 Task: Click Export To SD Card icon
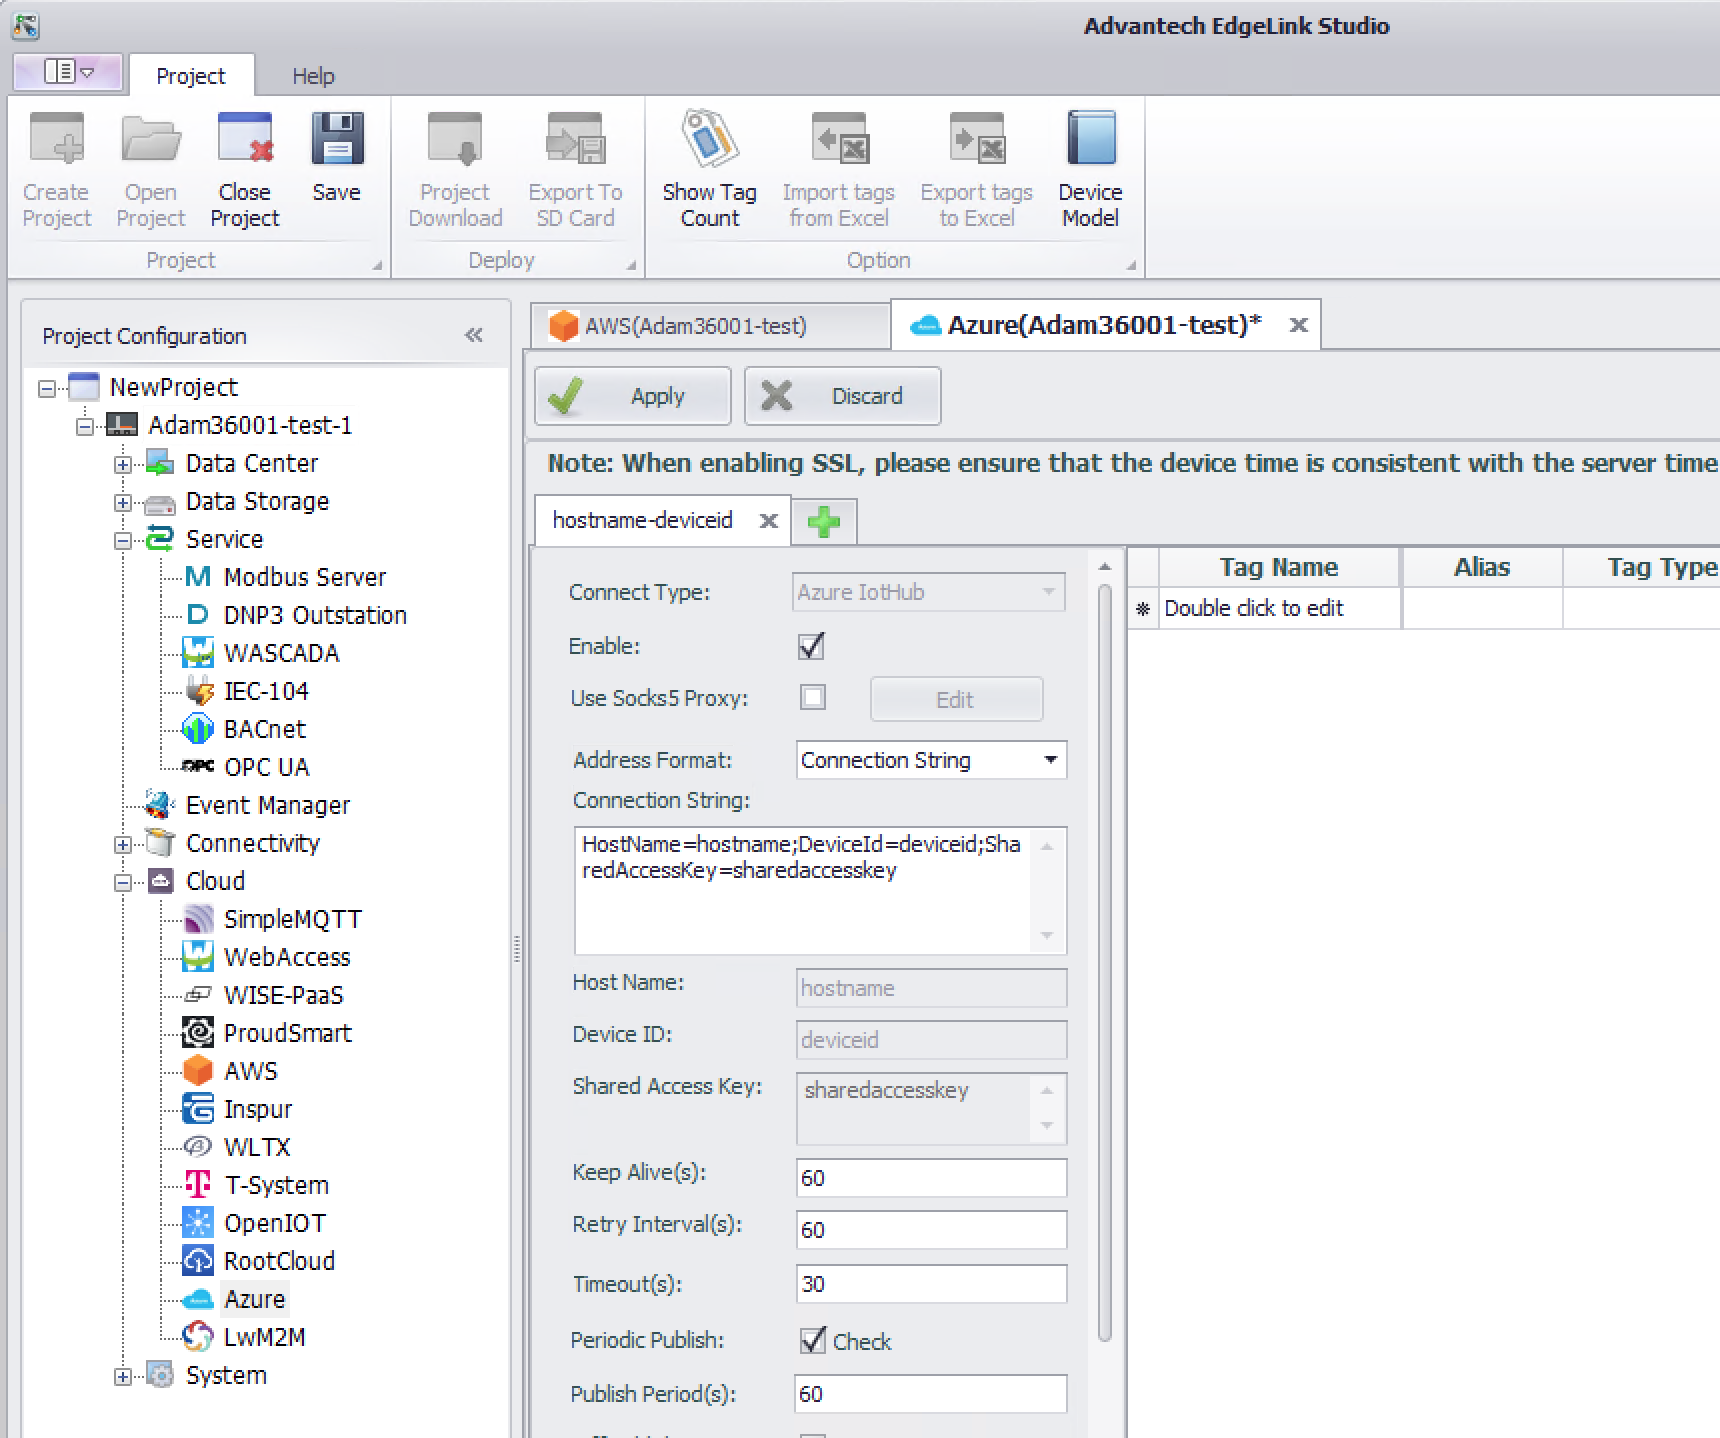tap(575, 138)
